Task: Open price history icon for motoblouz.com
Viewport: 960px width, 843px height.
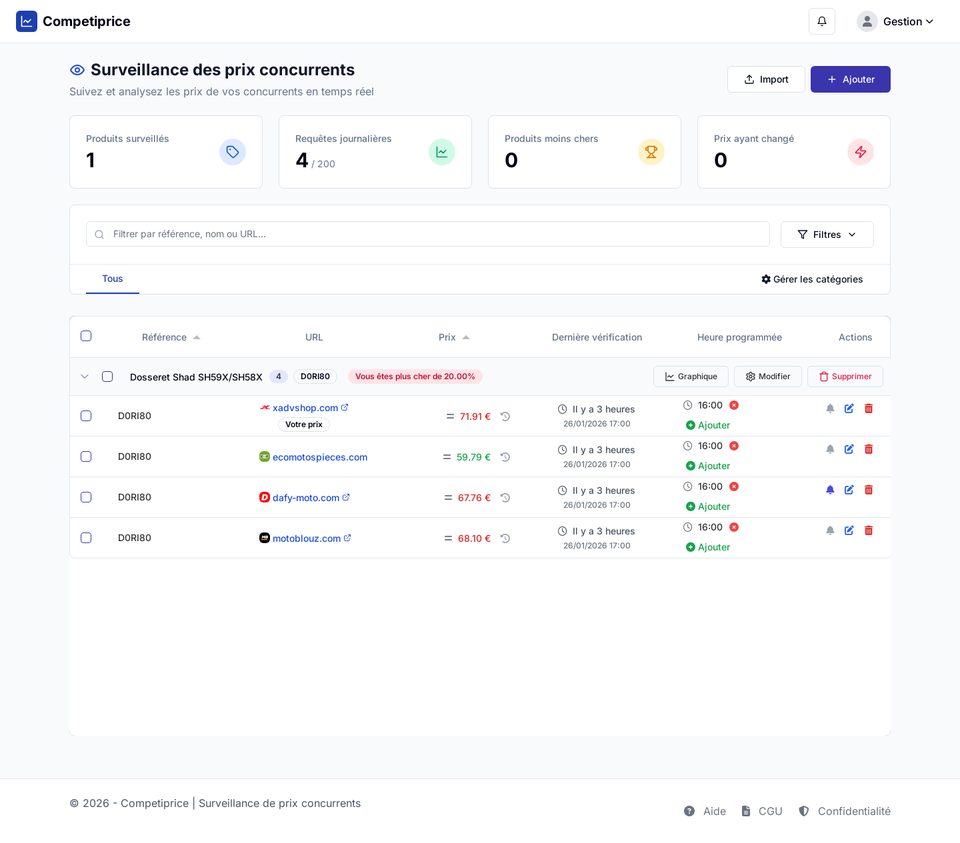Action: (505, 538)
